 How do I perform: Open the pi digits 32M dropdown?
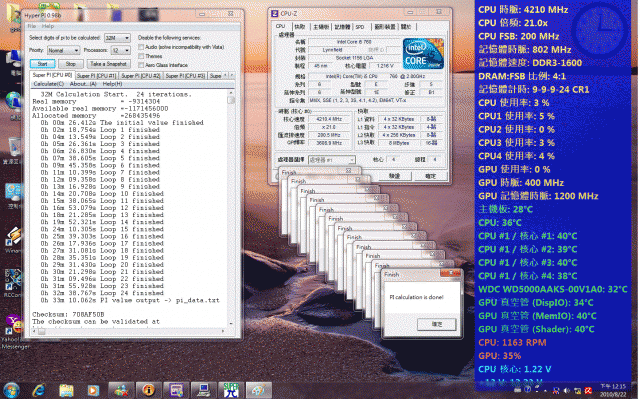click(x=117, y=38)
